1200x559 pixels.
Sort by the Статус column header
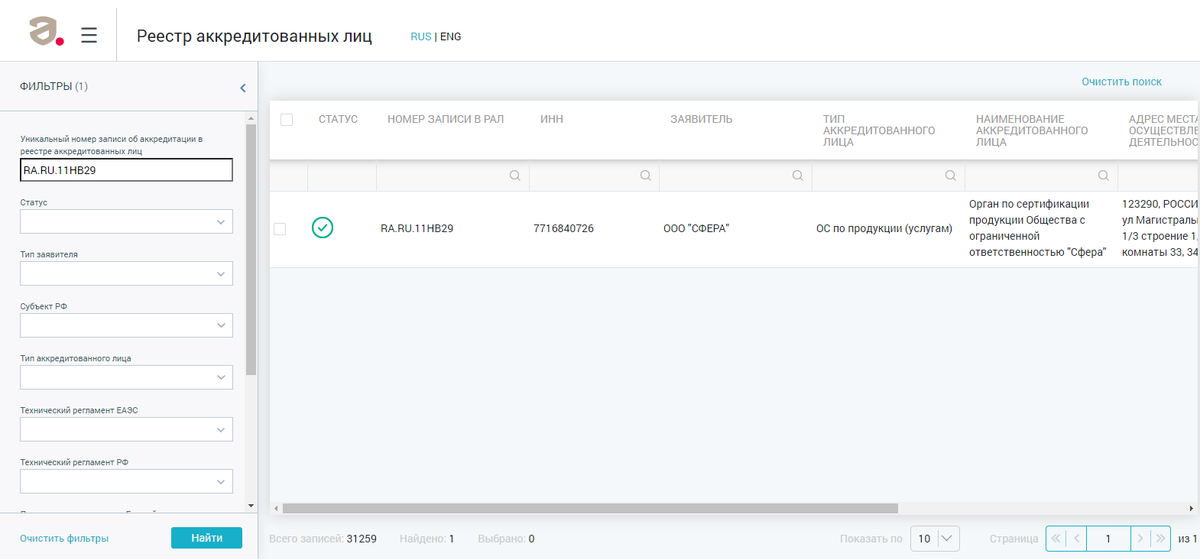(x=338, y=119)
